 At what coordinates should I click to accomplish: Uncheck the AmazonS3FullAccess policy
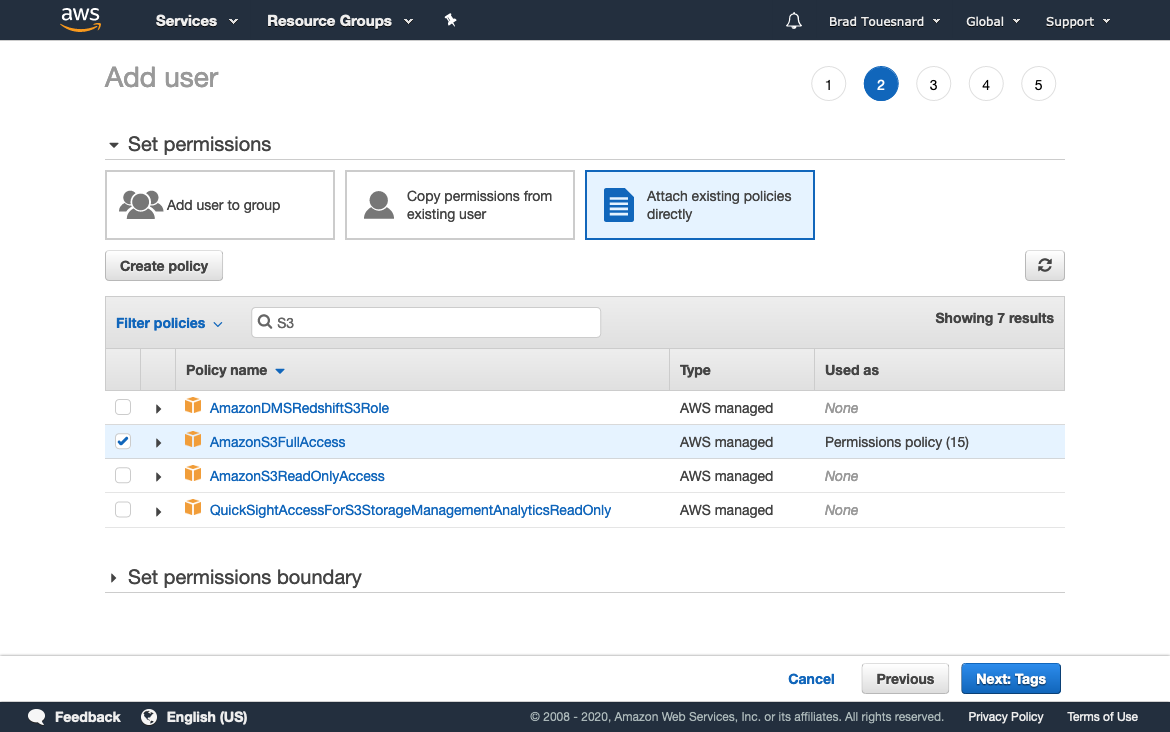tap(122, 440)
